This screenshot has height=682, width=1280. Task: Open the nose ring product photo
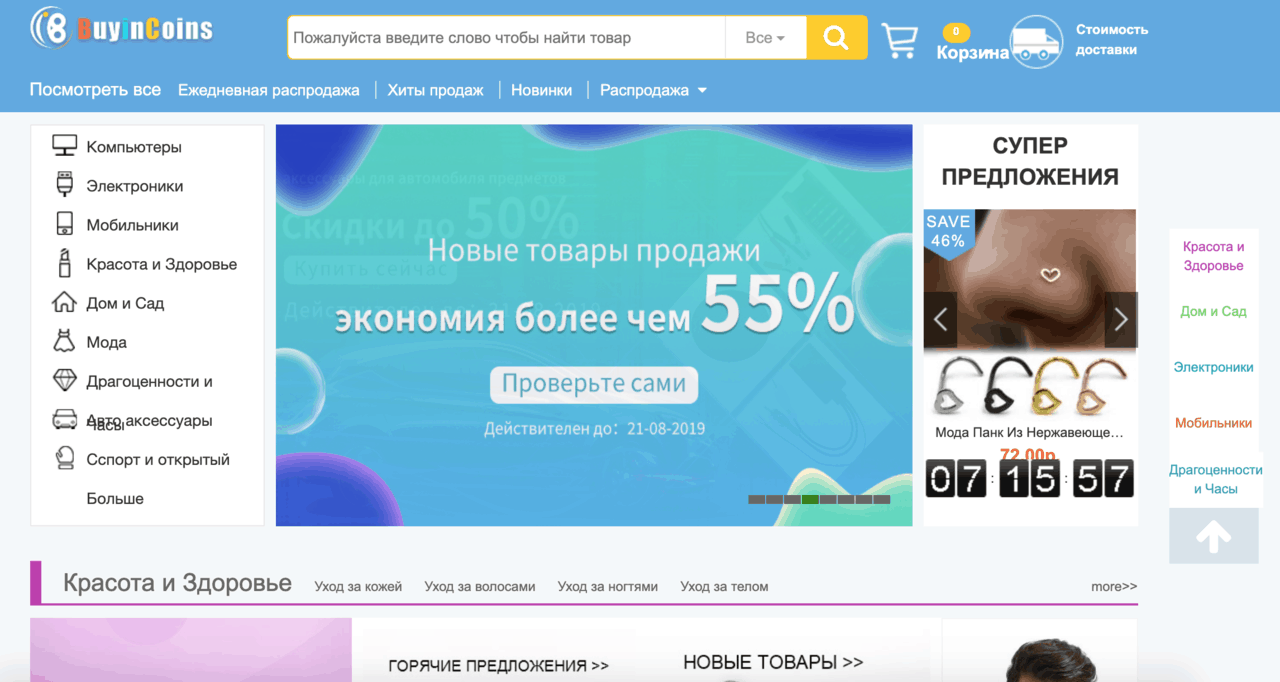pyautogui.click(x=1030, y=278)
